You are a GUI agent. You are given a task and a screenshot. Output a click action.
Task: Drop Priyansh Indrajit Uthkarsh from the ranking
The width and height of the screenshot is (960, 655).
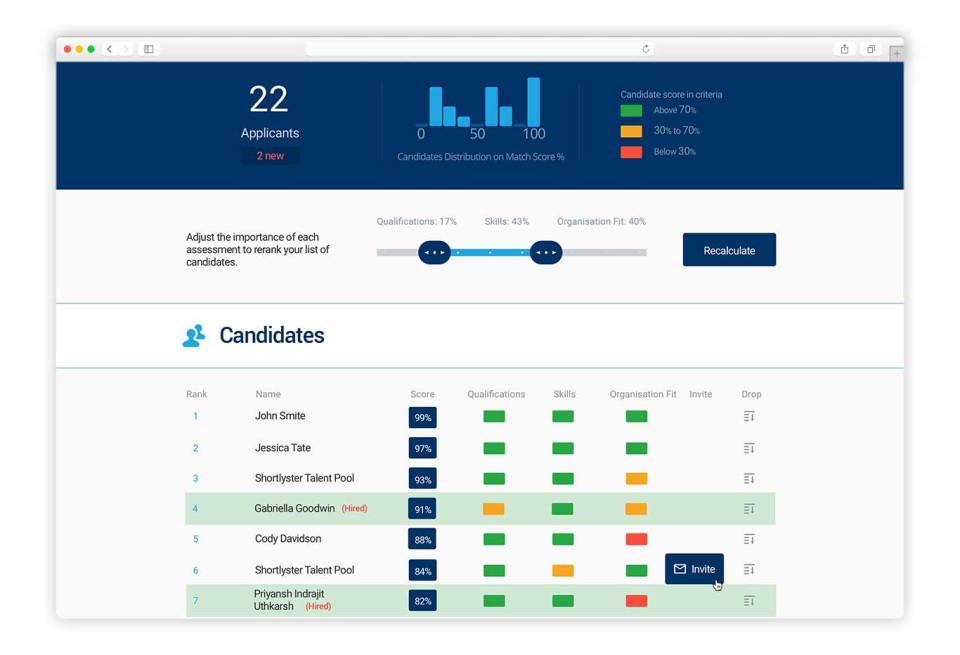pyautogui.click(x=749, y=600)
